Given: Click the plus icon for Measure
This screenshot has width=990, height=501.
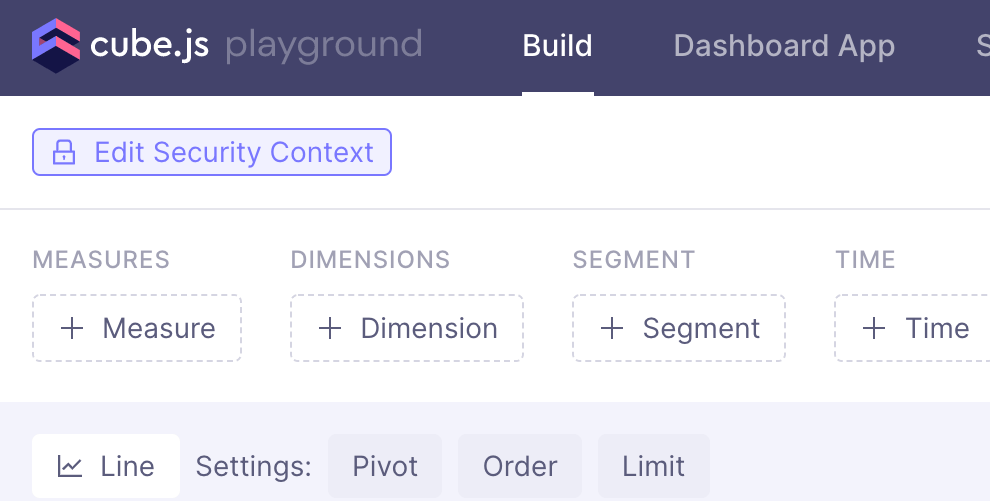Looking at the screenshot, I should (x=72, y=328).
